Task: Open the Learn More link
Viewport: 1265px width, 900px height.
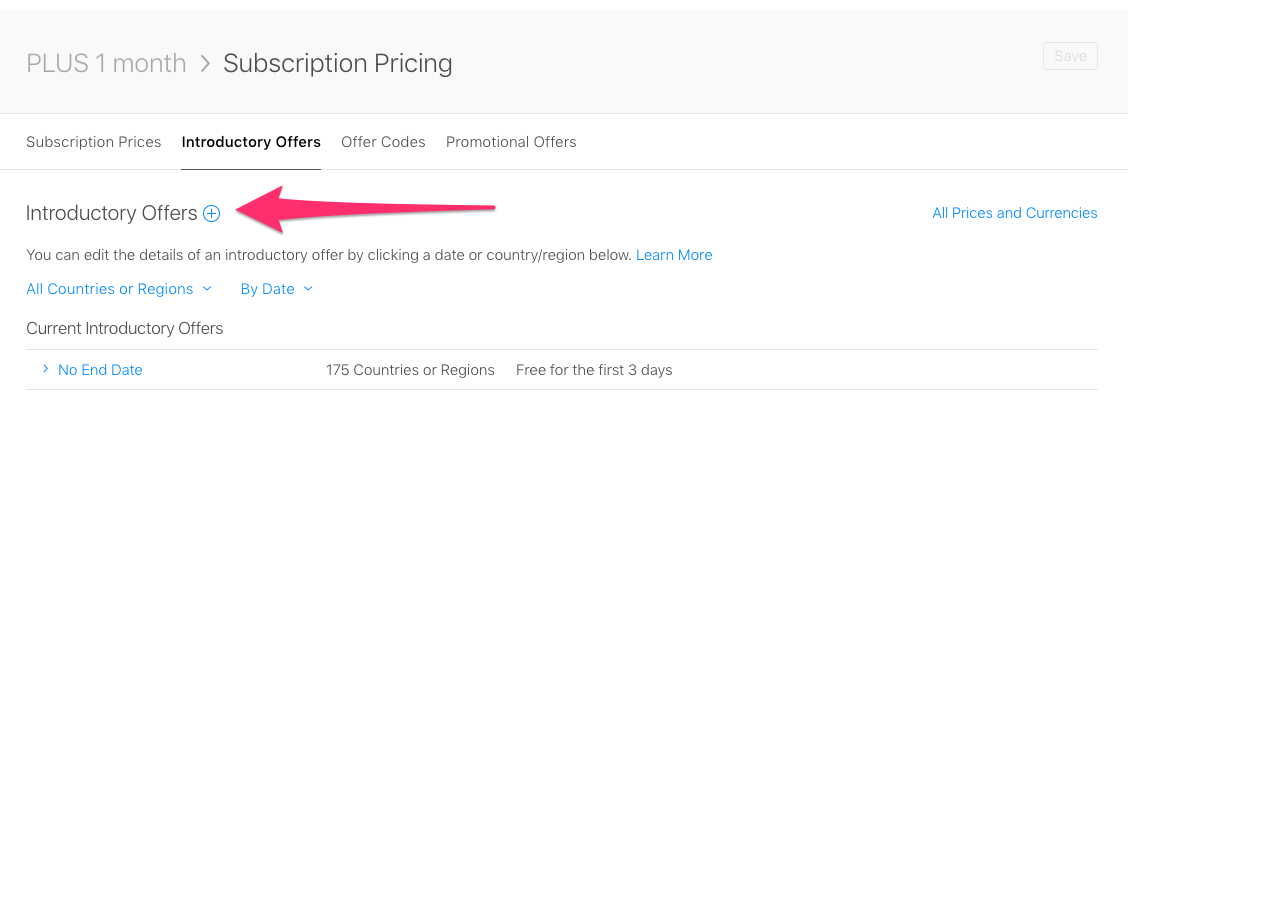Action: (674, 254)
